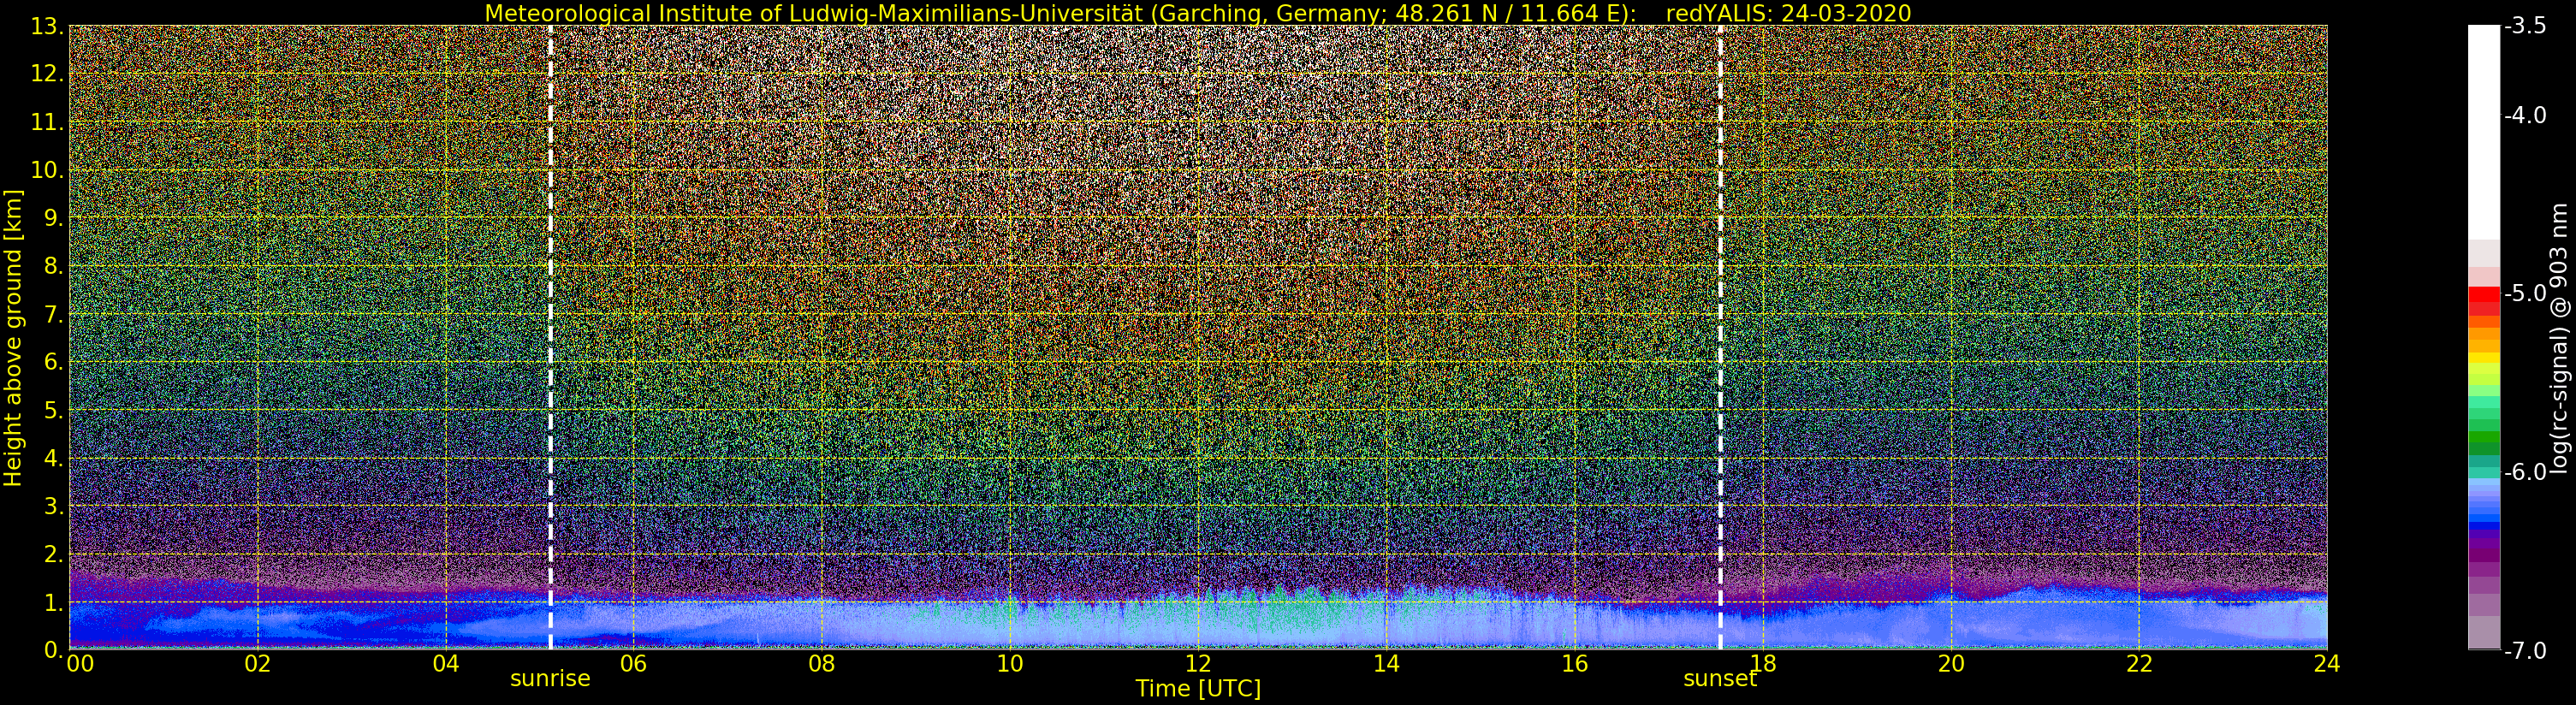The height and width of the screenshot is (705, 2576).
Task: Click the '12' time axis tick label
Action: pos(1198,664)
